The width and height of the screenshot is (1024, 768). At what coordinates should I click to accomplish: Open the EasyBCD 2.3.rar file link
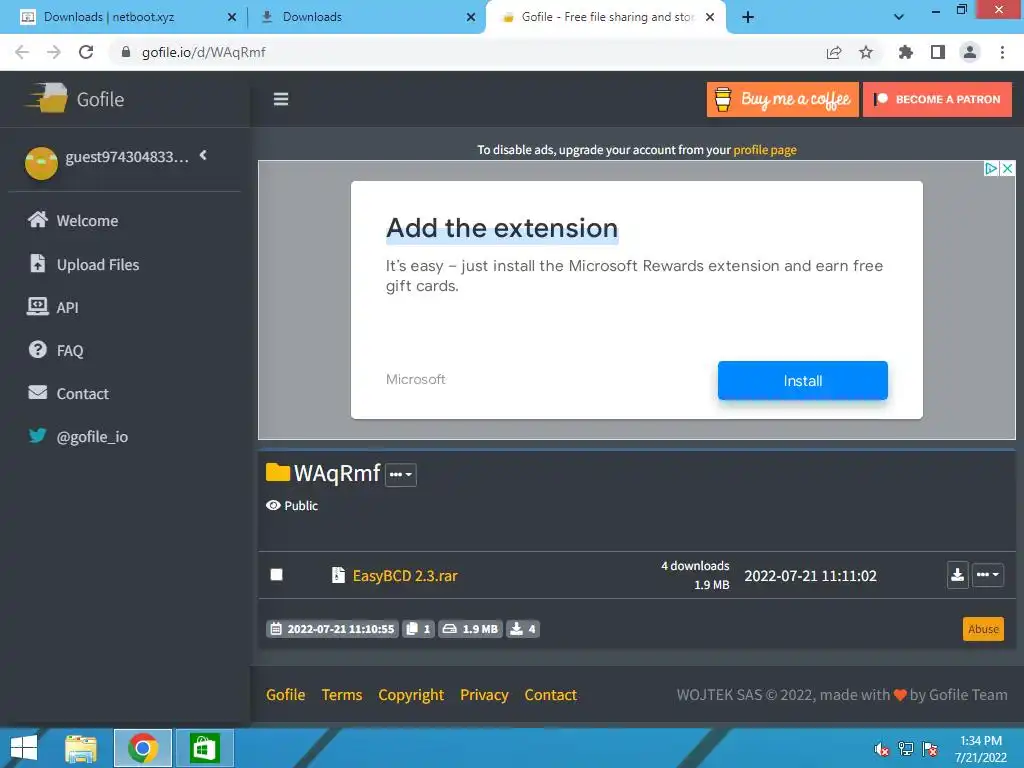[405, 575]
